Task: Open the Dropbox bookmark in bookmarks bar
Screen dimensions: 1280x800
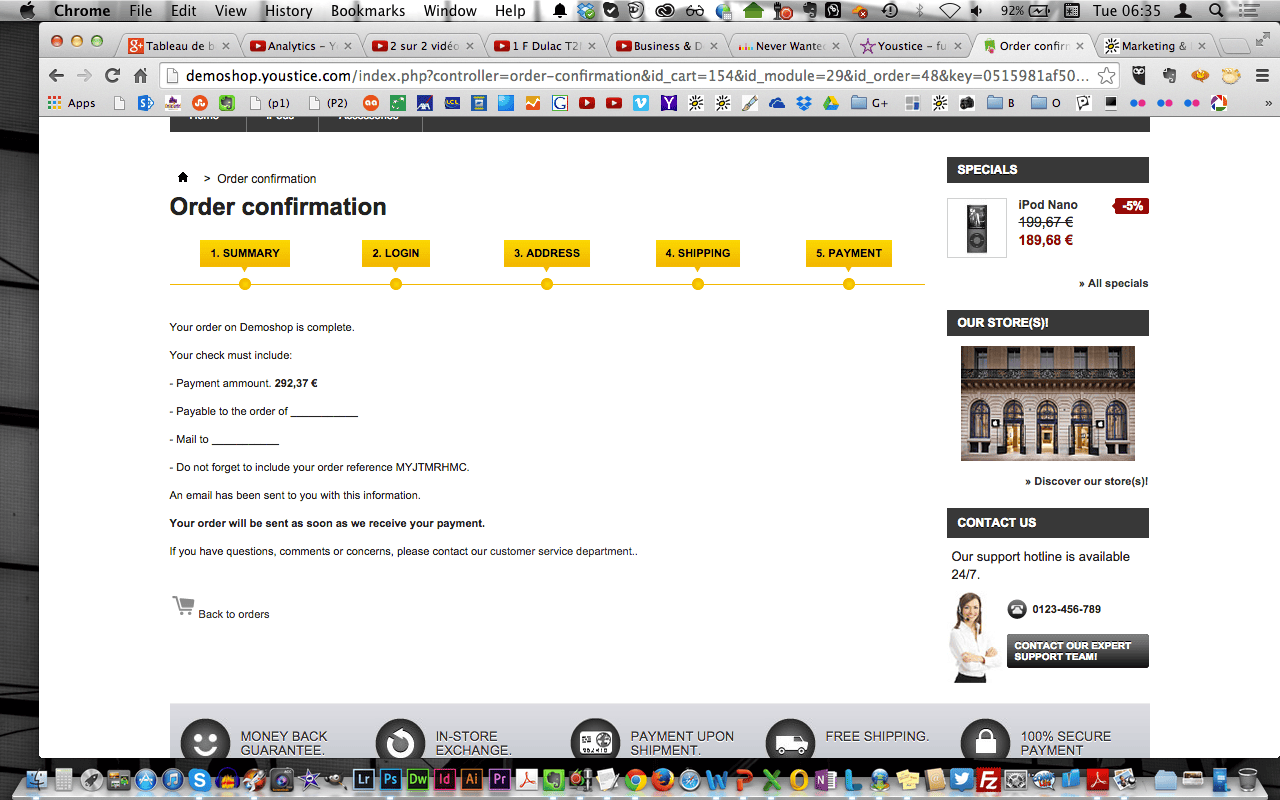Action: click(x=803, y=103)
